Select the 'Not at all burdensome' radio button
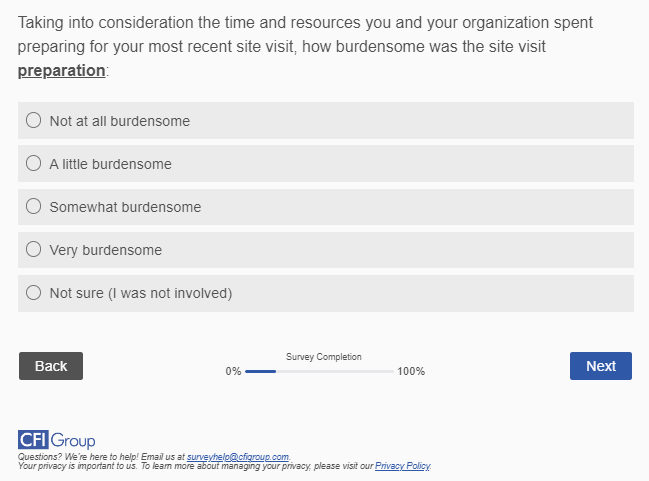Viewport: 649px width, 481px height. pyautogui.click(x=33, y=121)
